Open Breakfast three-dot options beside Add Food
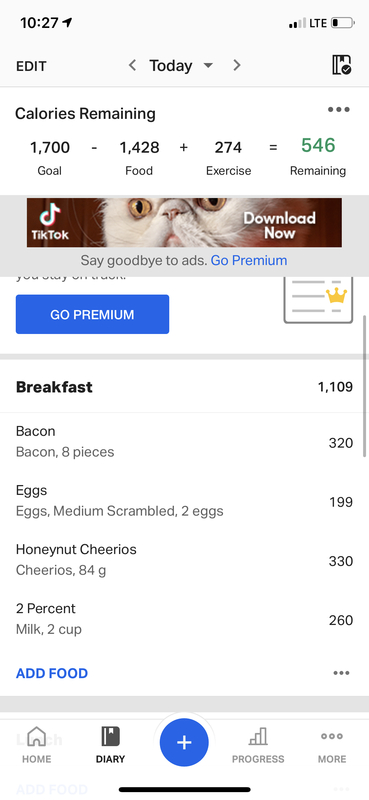The image size is (369, 800). pyautogui.click(x=341, y=673)
